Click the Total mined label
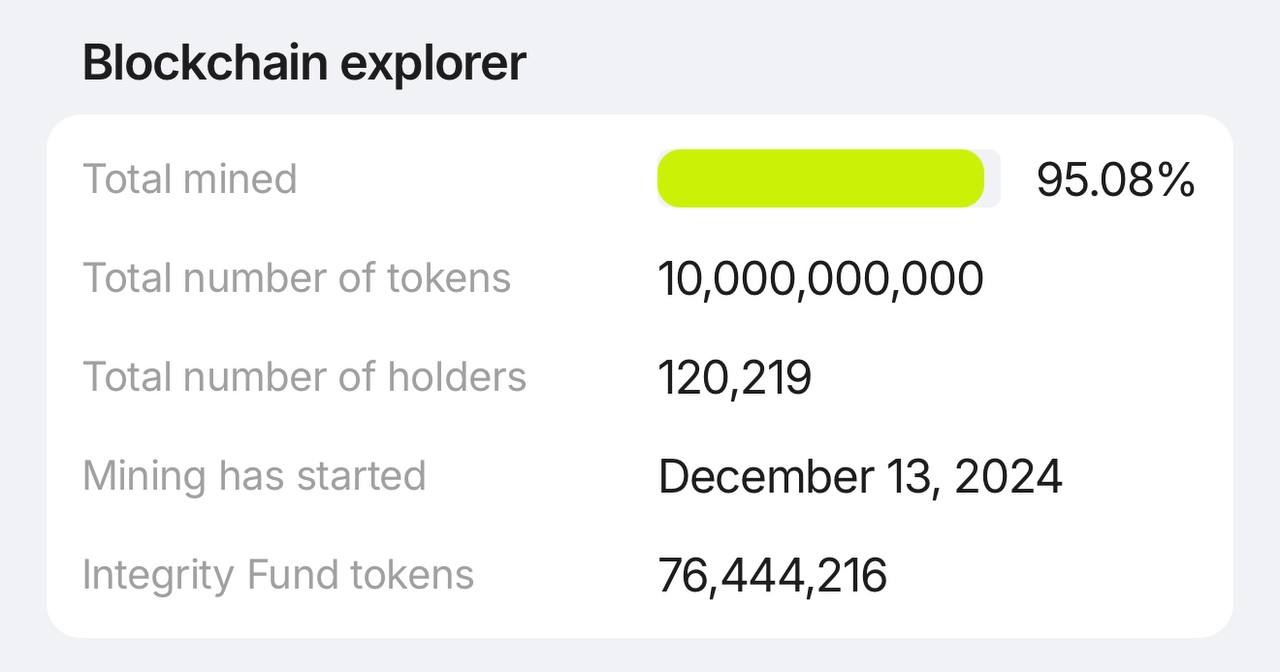Screen dimensions: 1280x672 point(190,179)
